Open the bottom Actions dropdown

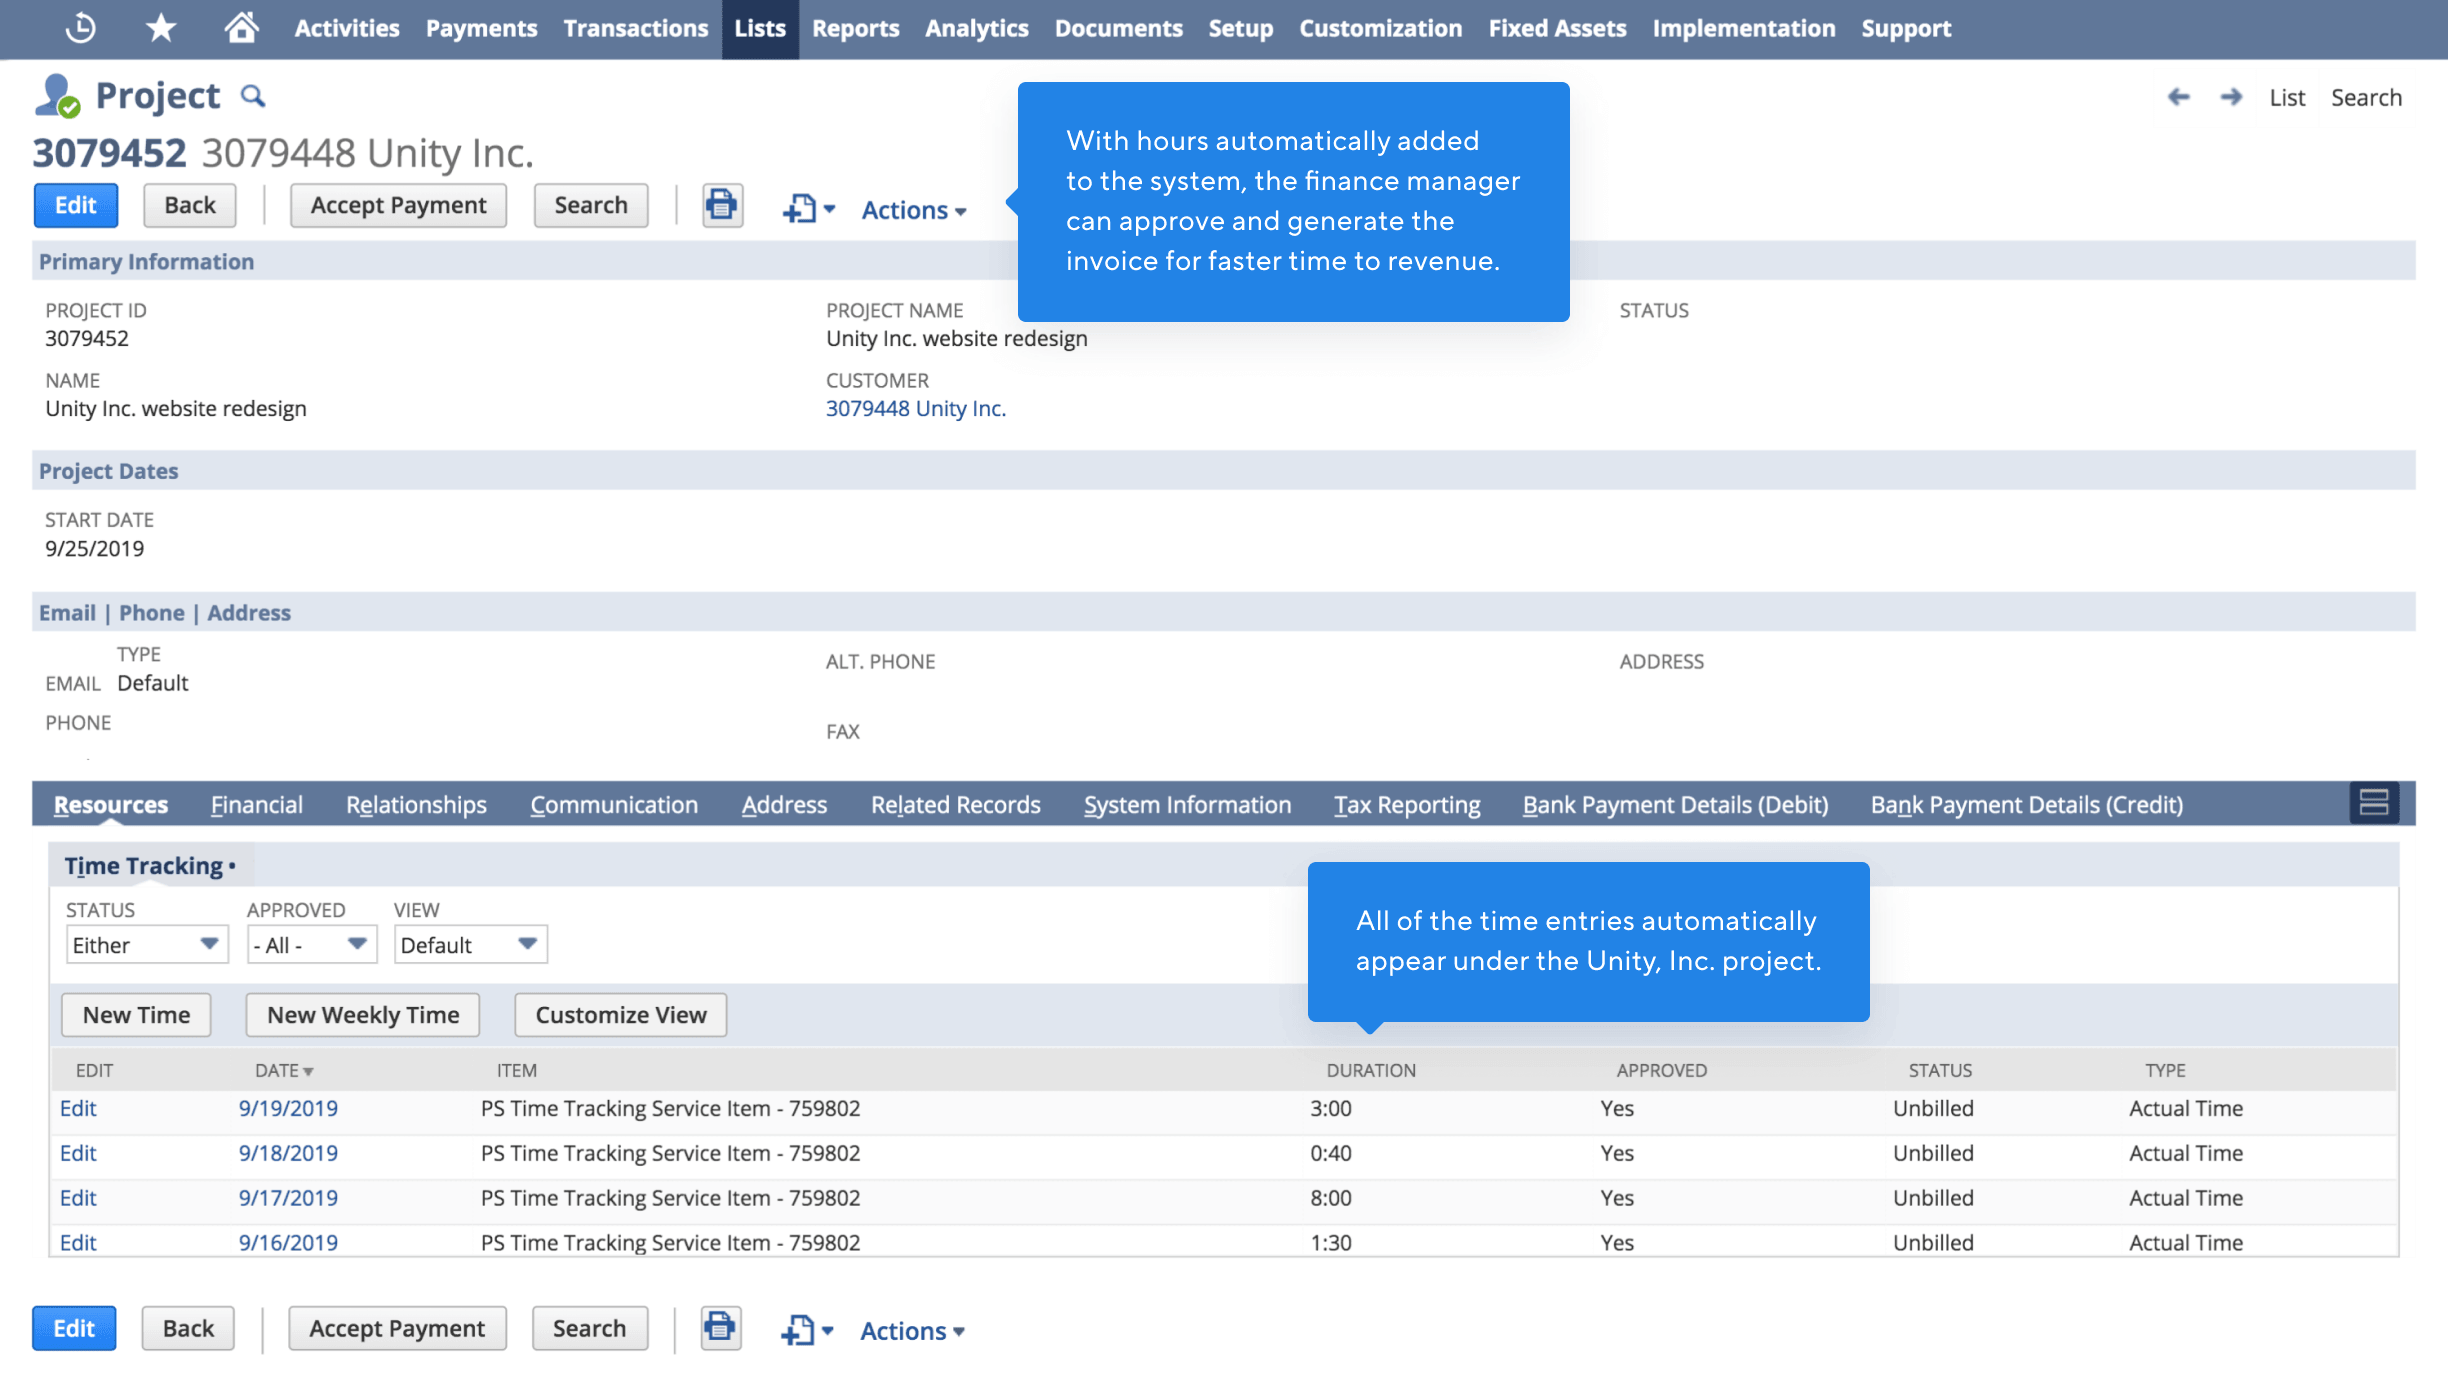(912, 1331)
